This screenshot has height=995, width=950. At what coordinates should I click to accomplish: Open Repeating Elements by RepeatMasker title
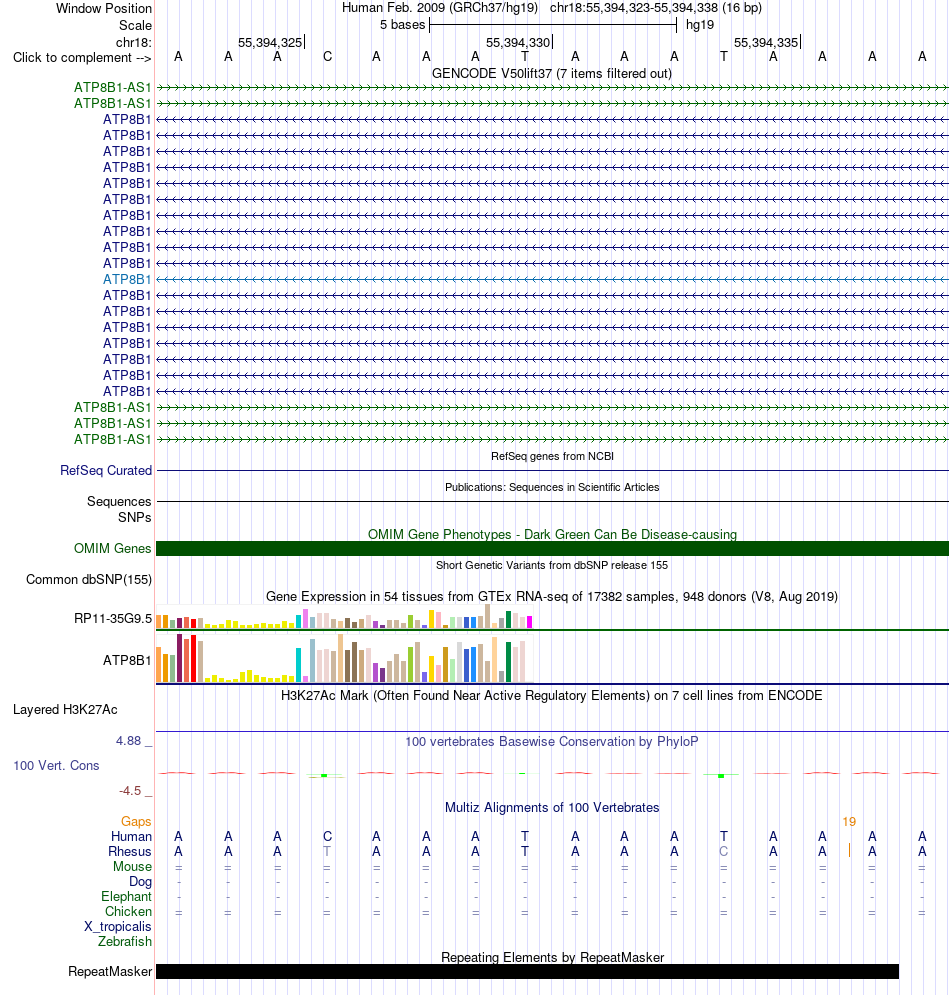click(552, 957)
